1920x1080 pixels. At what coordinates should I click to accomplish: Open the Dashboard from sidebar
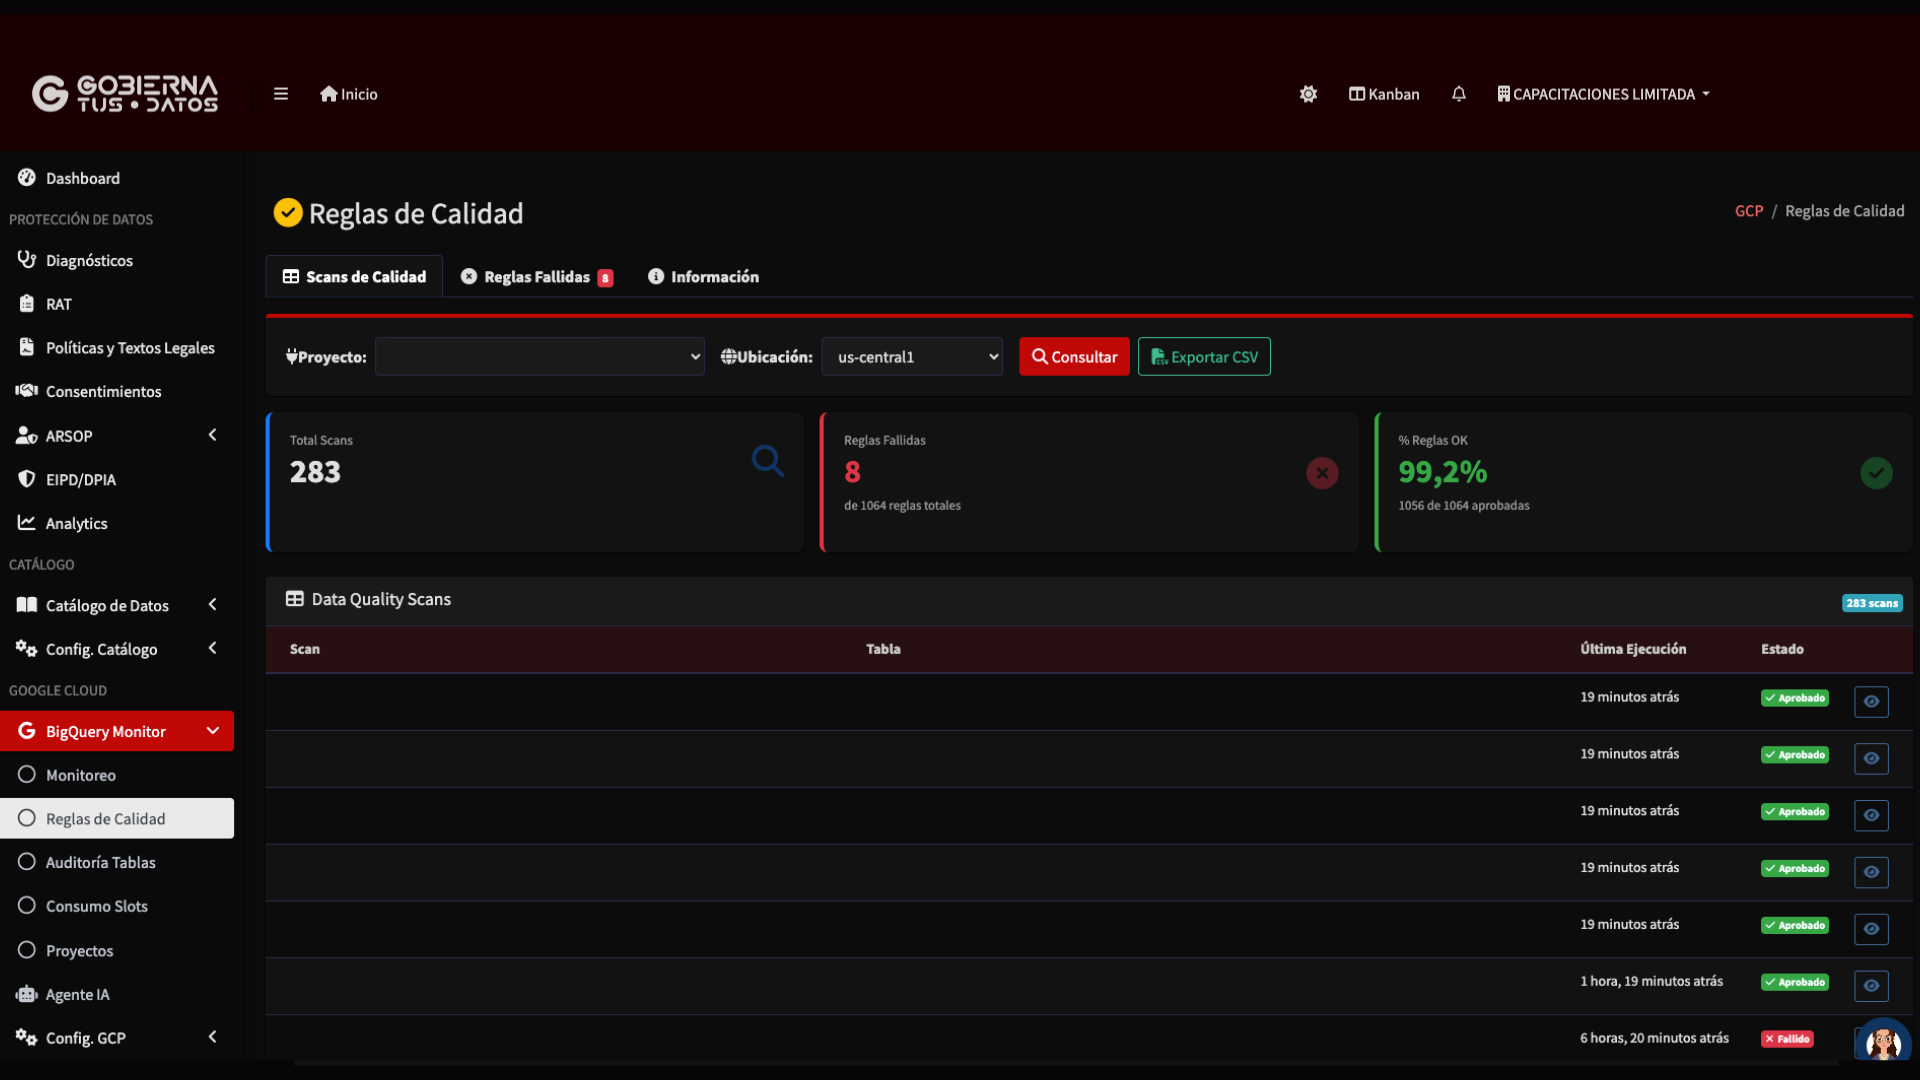(83, 178)
